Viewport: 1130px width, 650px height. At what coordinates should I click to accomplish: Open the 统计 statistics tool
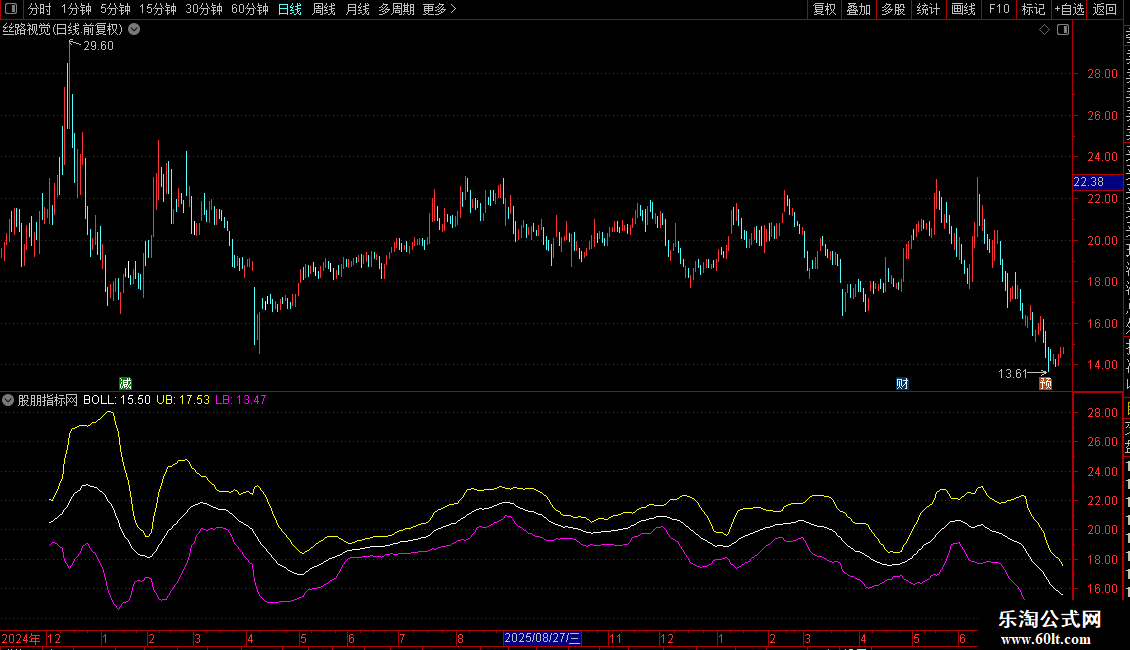coord(927,9)
